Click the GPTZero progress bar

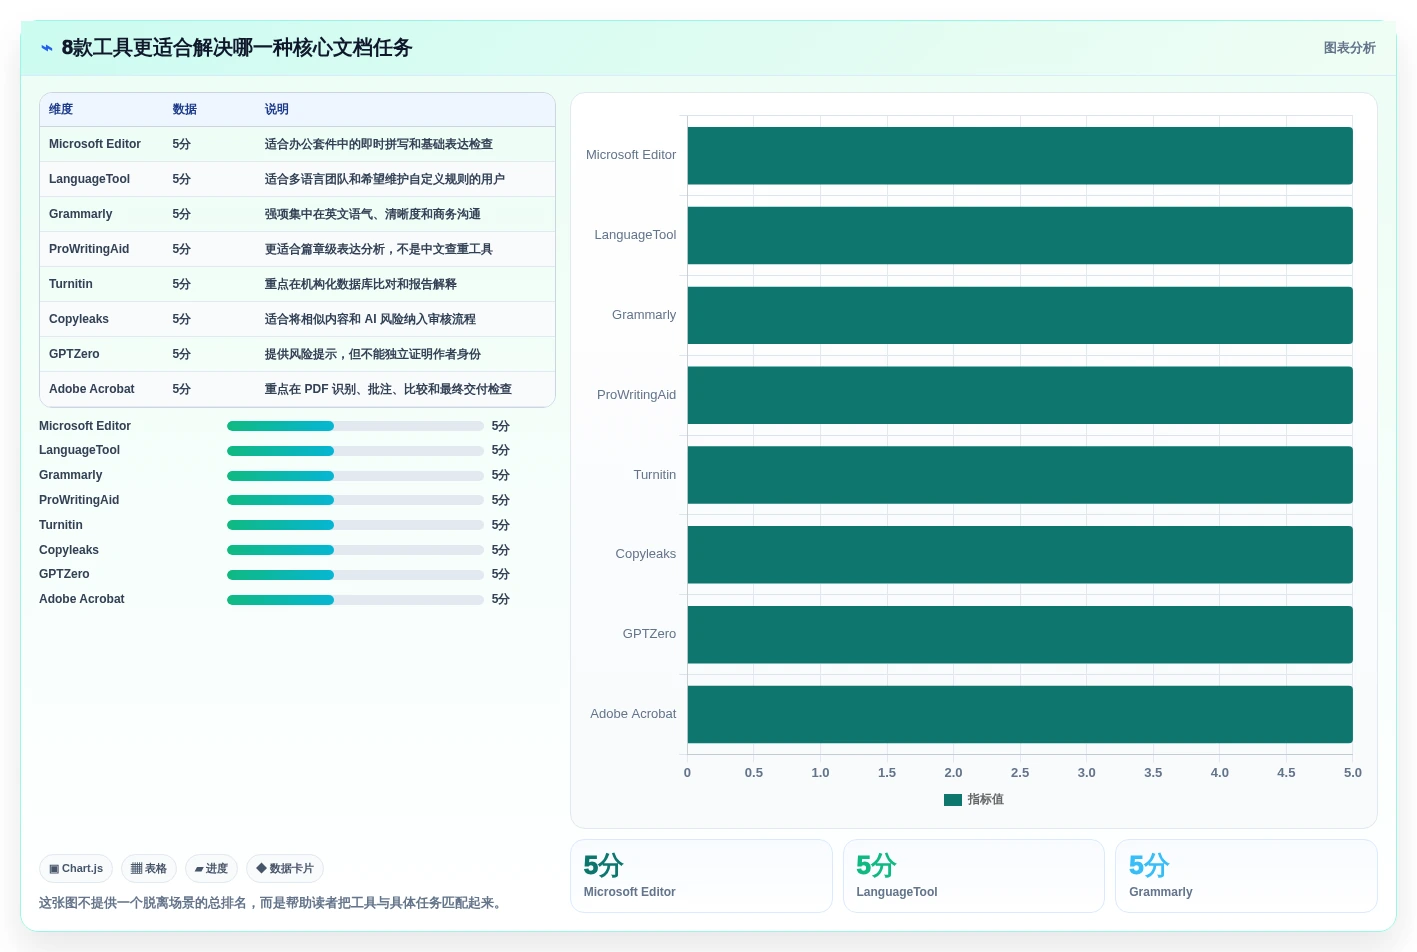355,575
